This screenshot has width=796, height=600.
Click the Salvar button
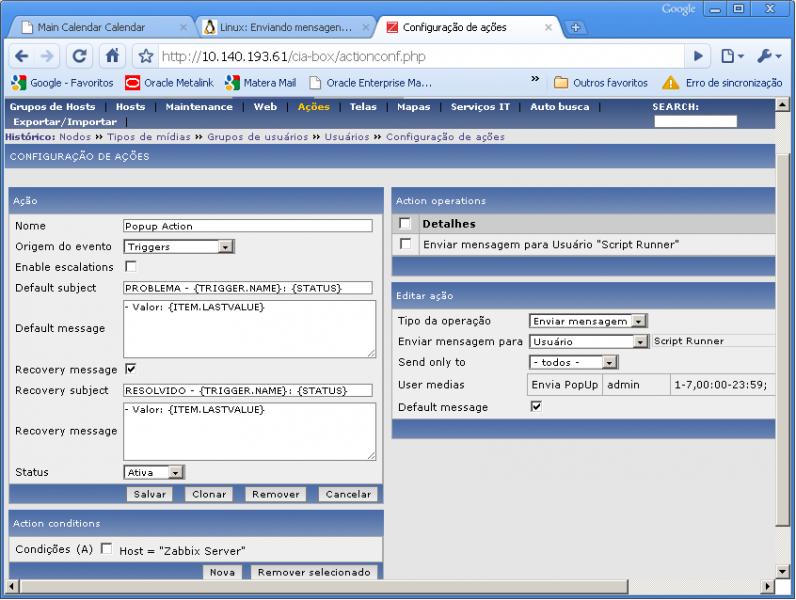(150, 494)
